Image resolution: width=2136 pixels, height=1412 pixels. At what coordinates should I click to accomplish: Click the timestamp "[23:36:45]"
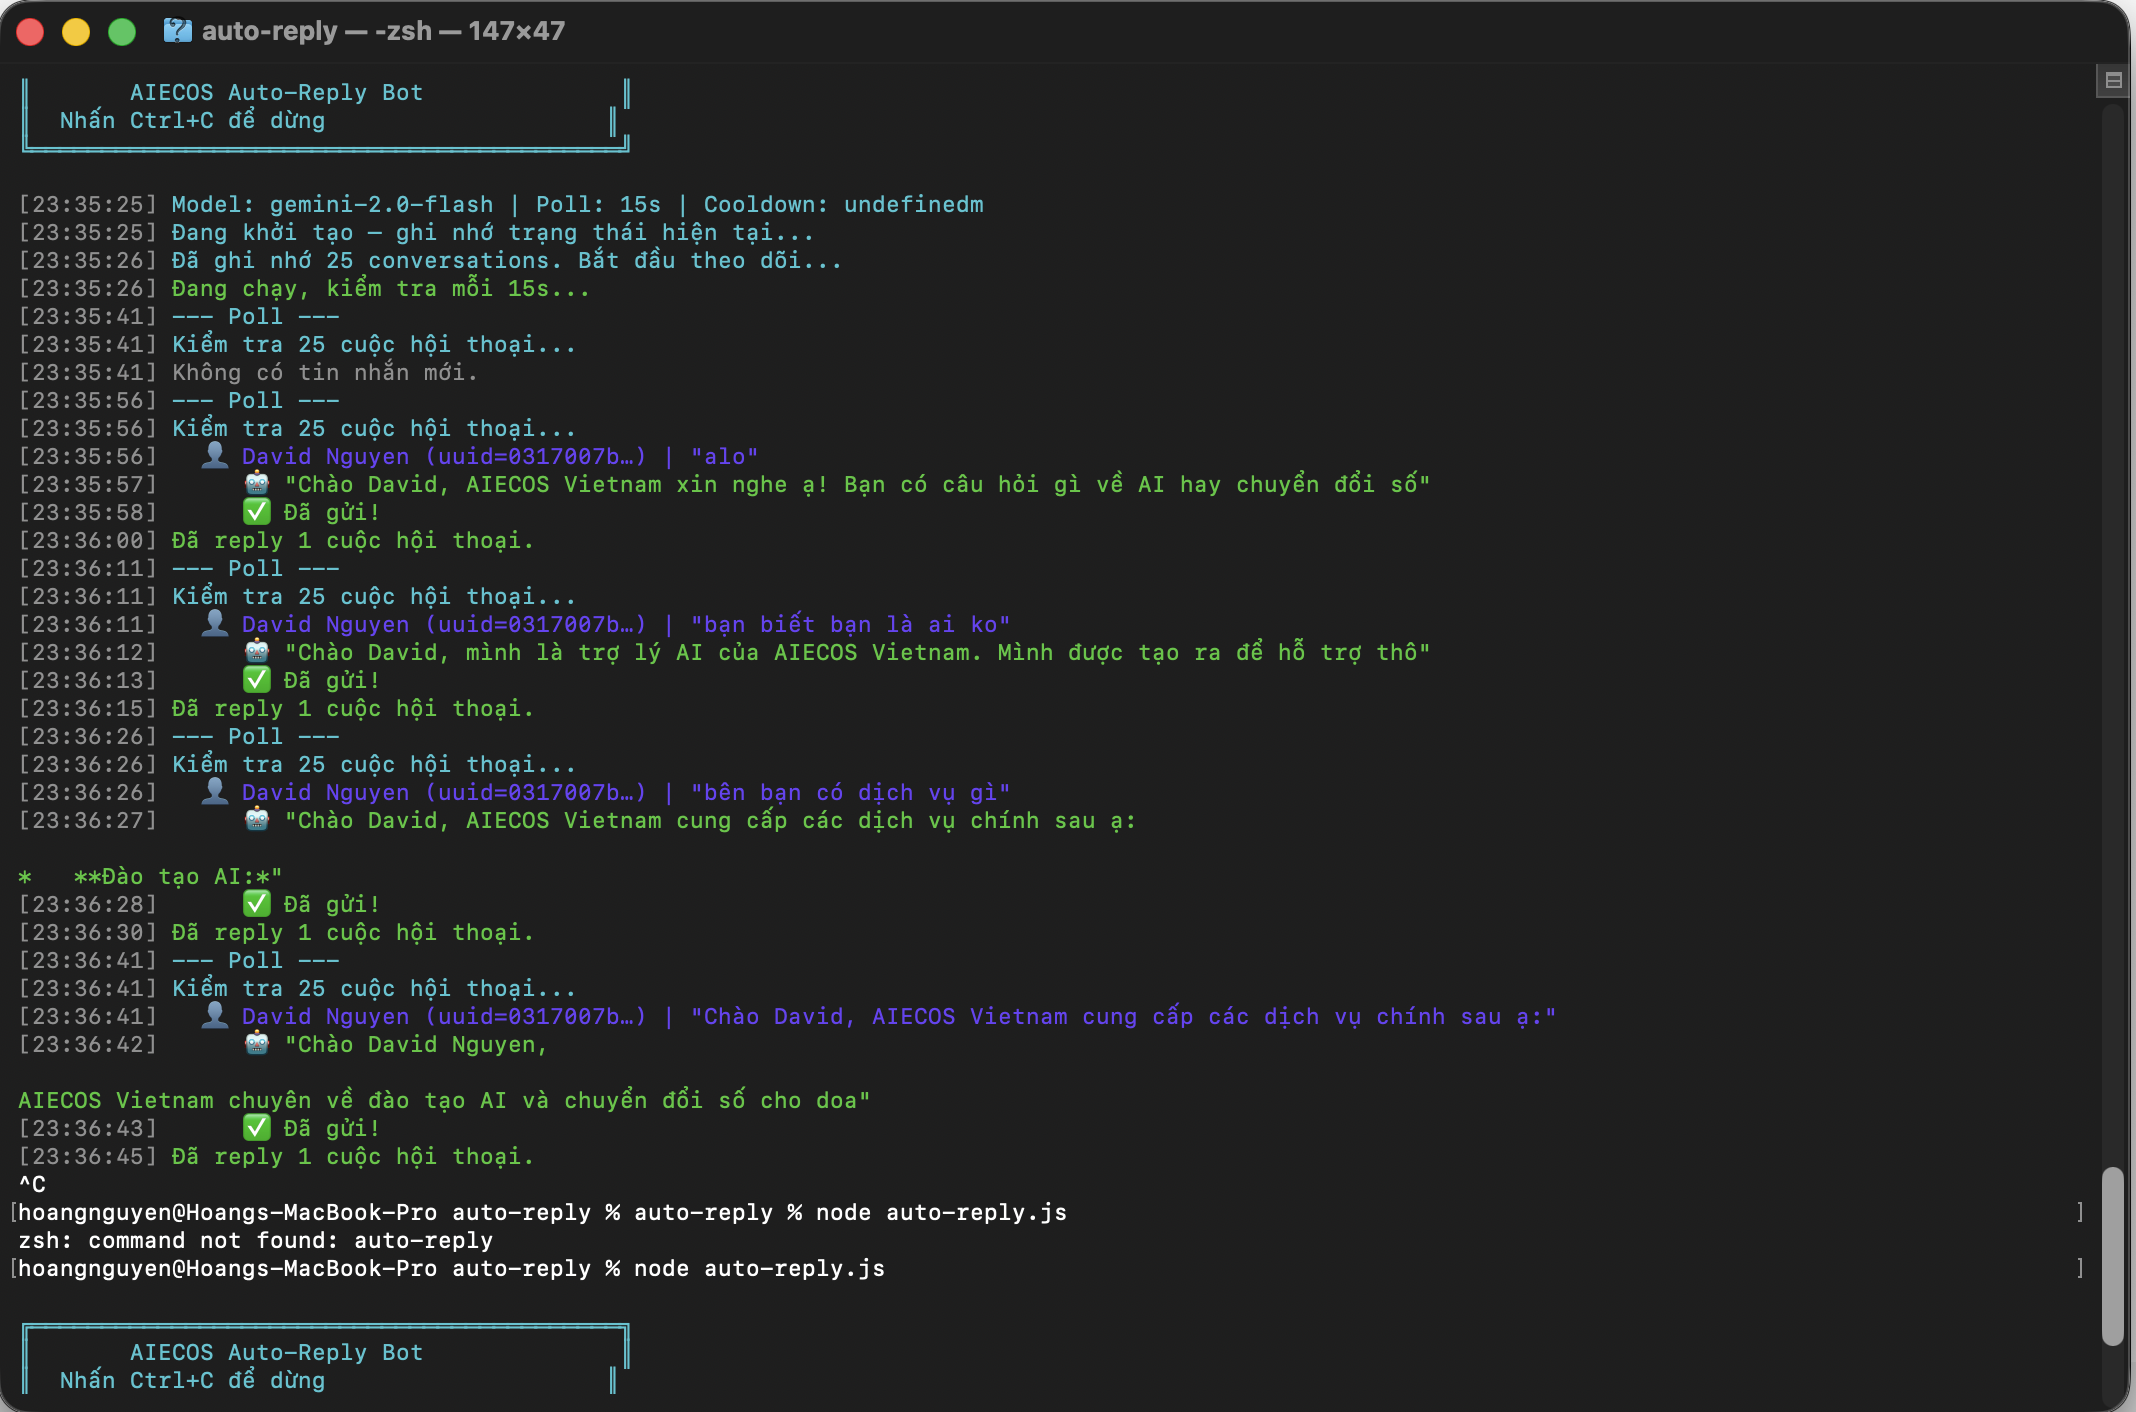tap(88, 1156)
